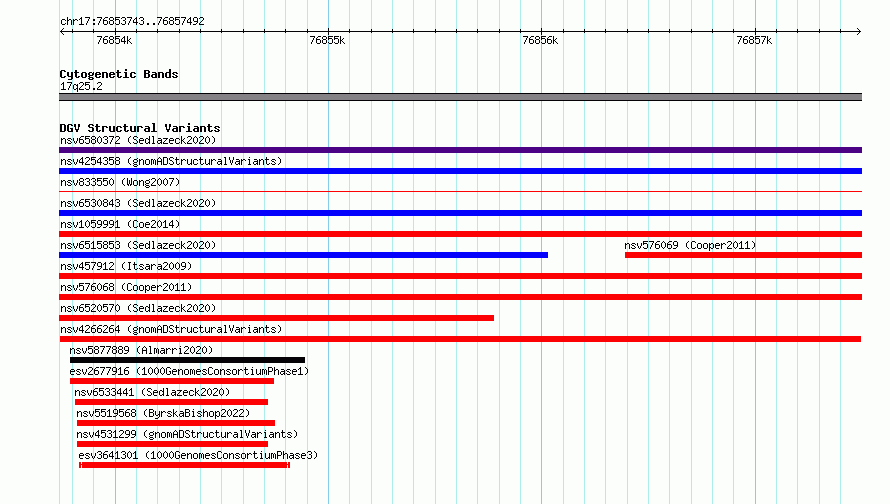Click the nsv6580372 (Sedlazeck2020) variant label
Screen dimensions: 890x504
[x=138, y=140]
